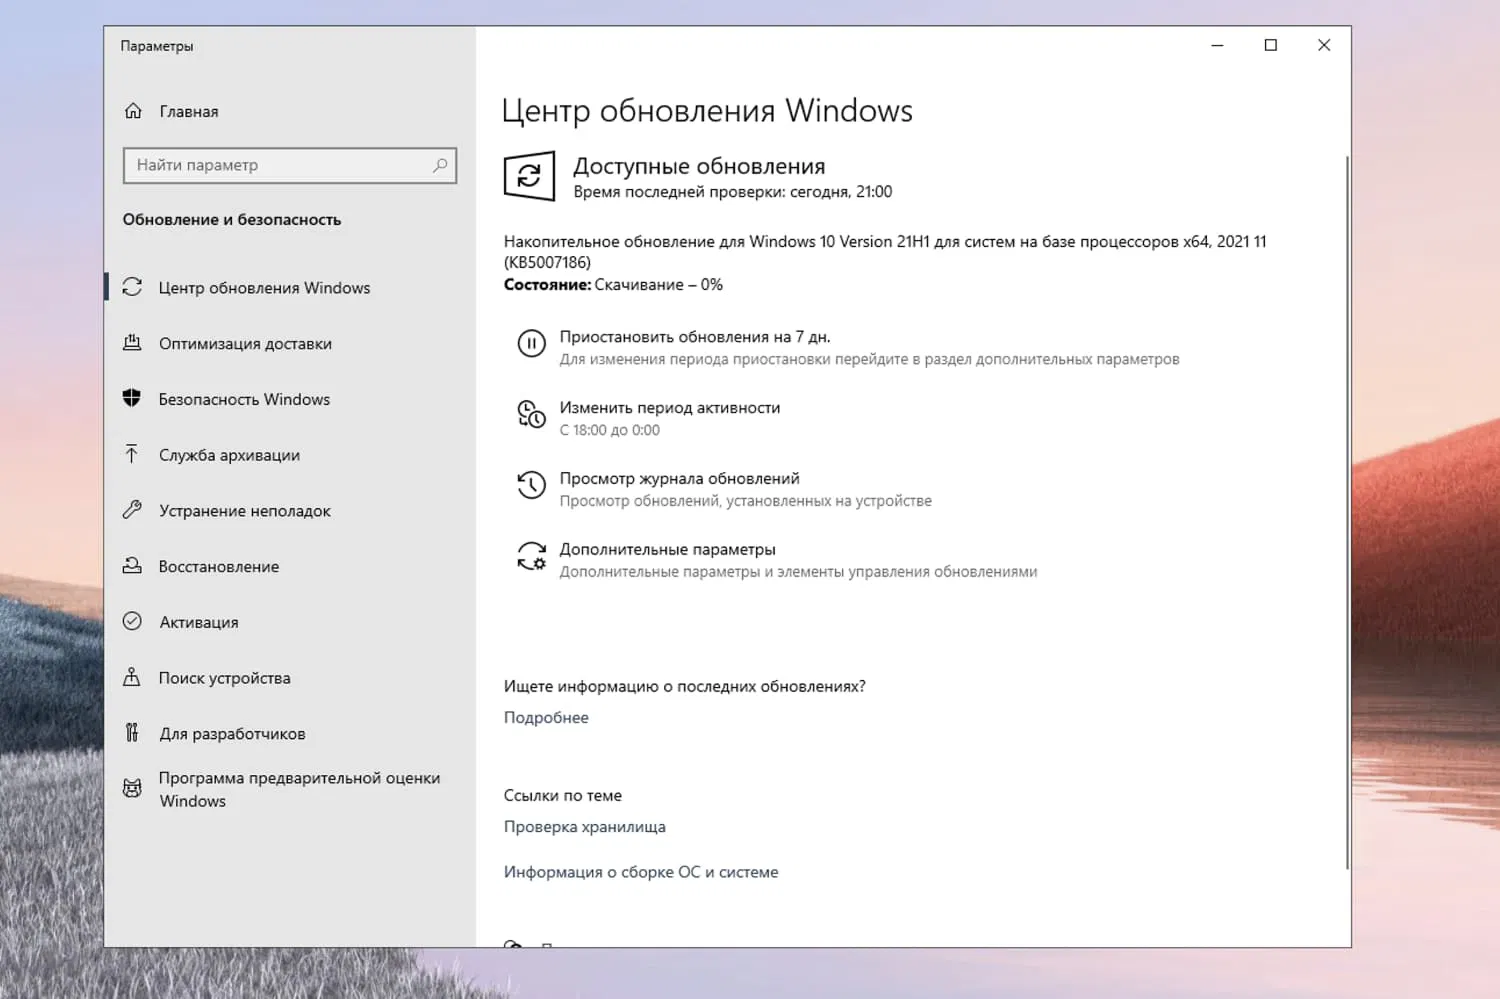Open Обновление и безопасность section header
Viewport: 1500px width, 999px height.
(232, 219)
